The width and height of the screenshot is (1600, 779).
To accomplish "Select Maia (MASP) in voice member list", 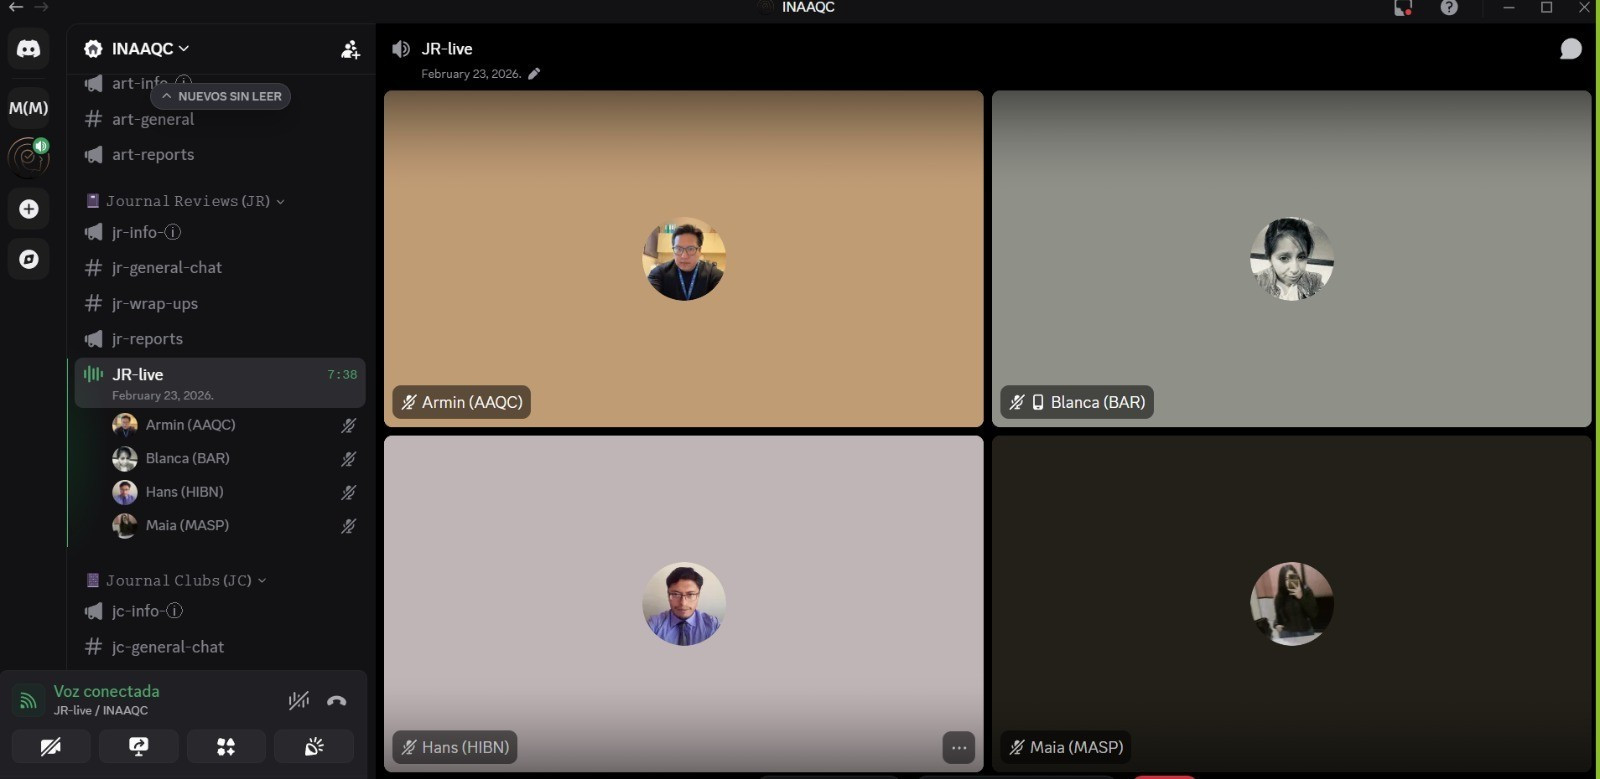I will coord(187,526).
